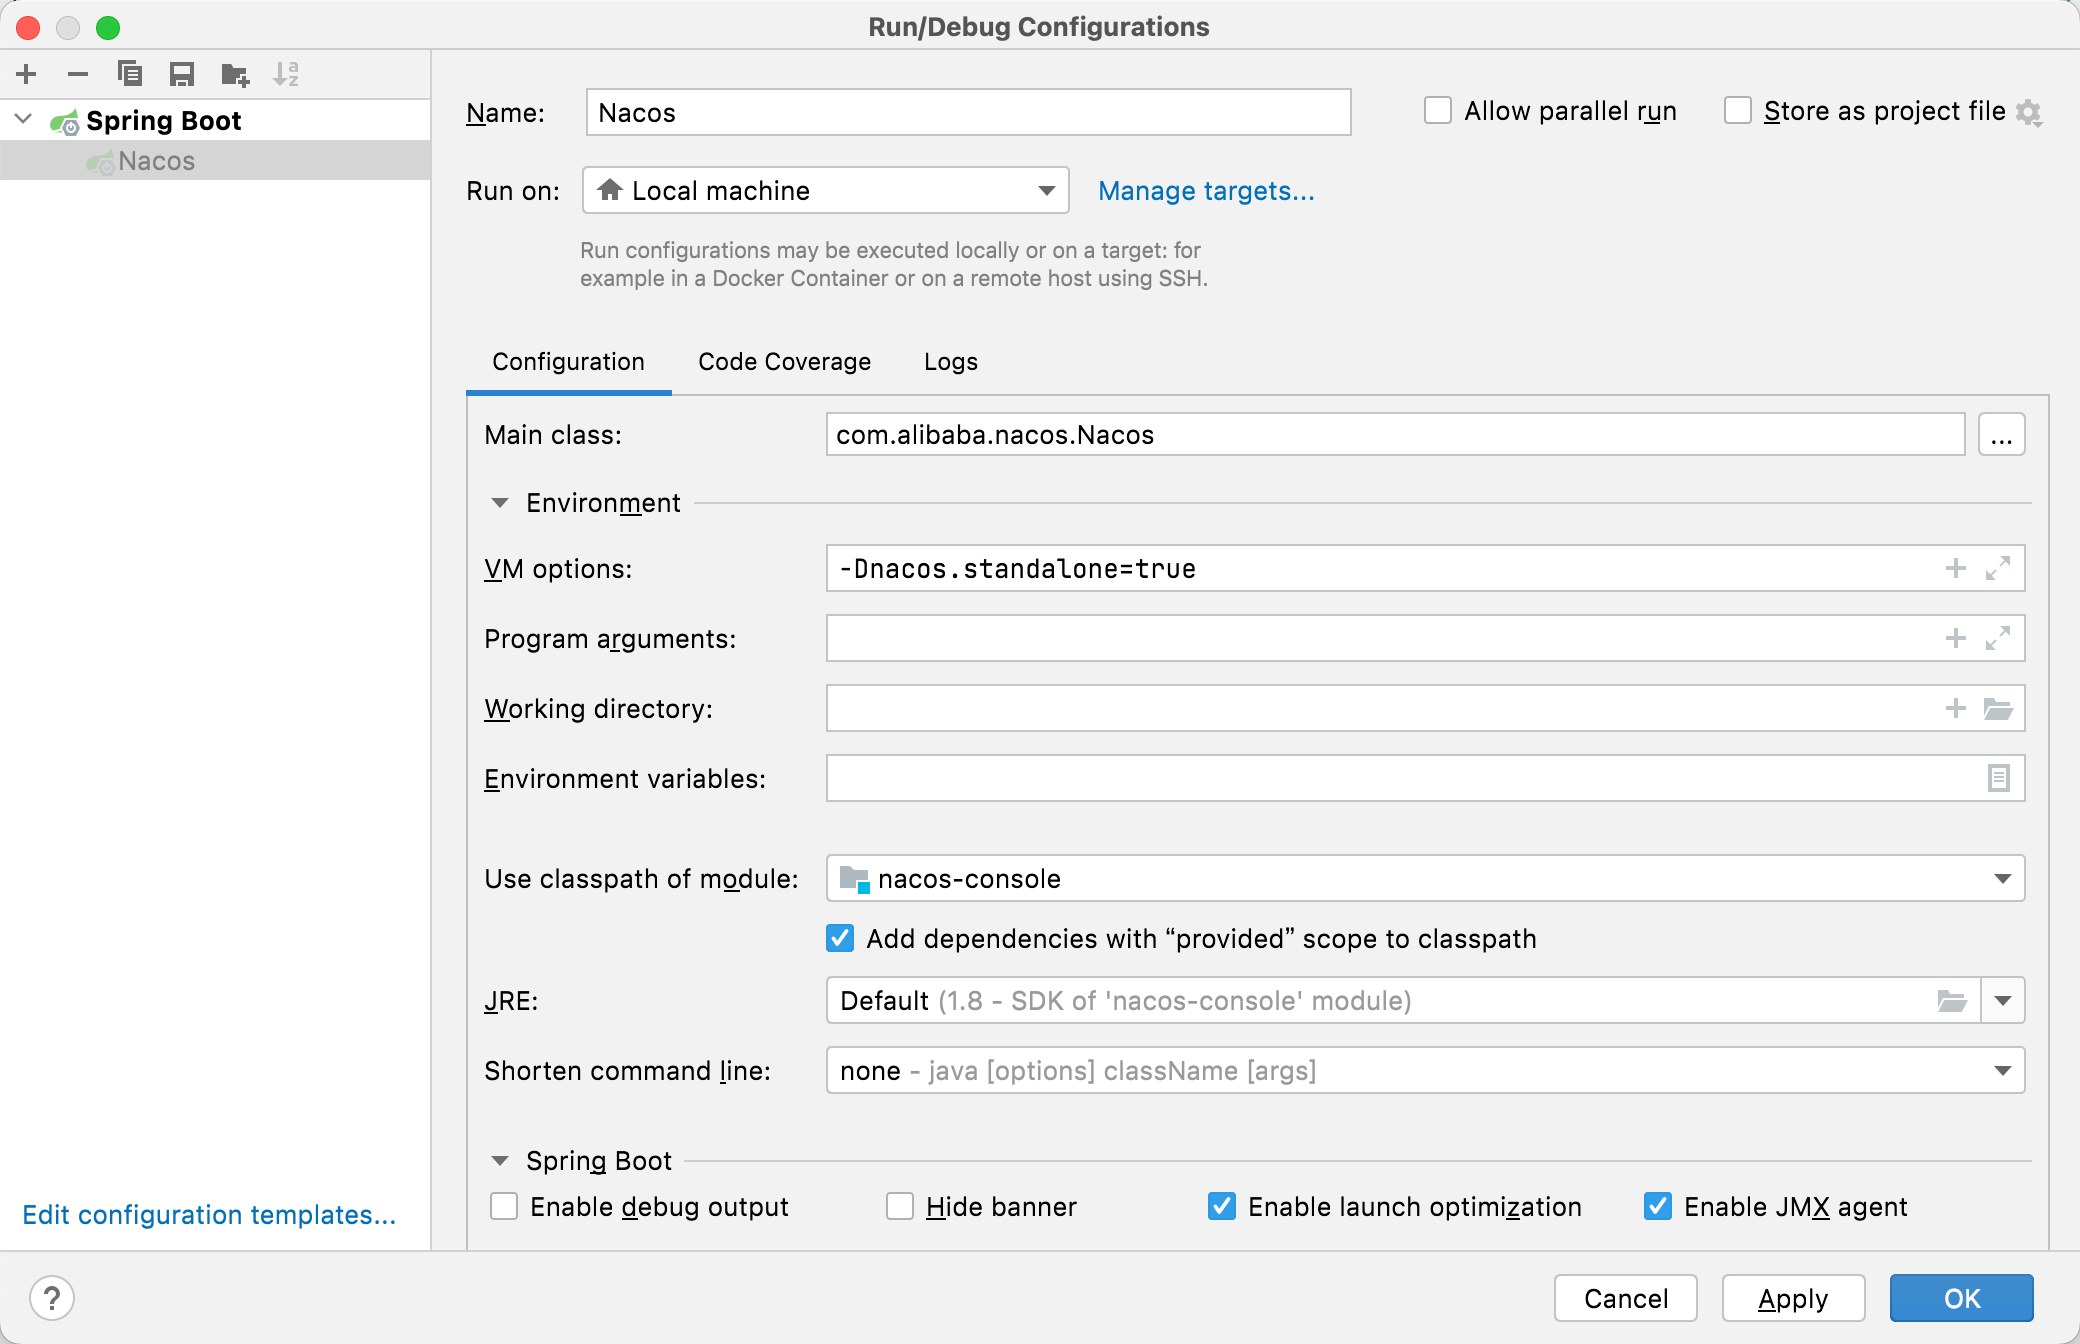Click the Cancel button
2080x1344 pixels.
point(1626,1298)
